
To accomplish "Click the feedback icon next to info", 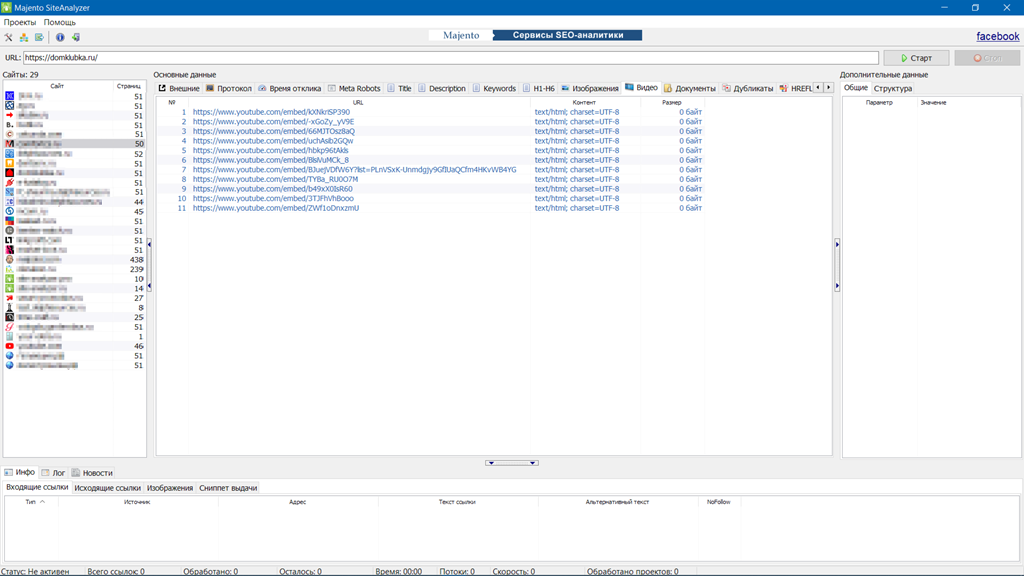I will (x=75, y=37).
